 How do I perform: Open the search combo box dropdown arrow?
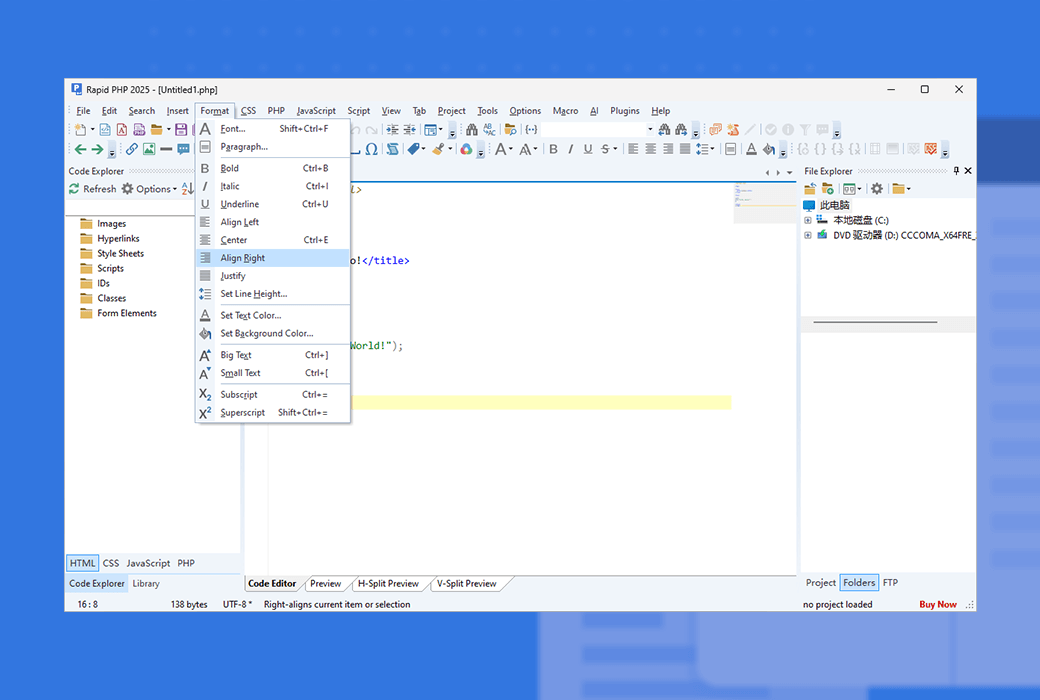[x=650, y=129]
